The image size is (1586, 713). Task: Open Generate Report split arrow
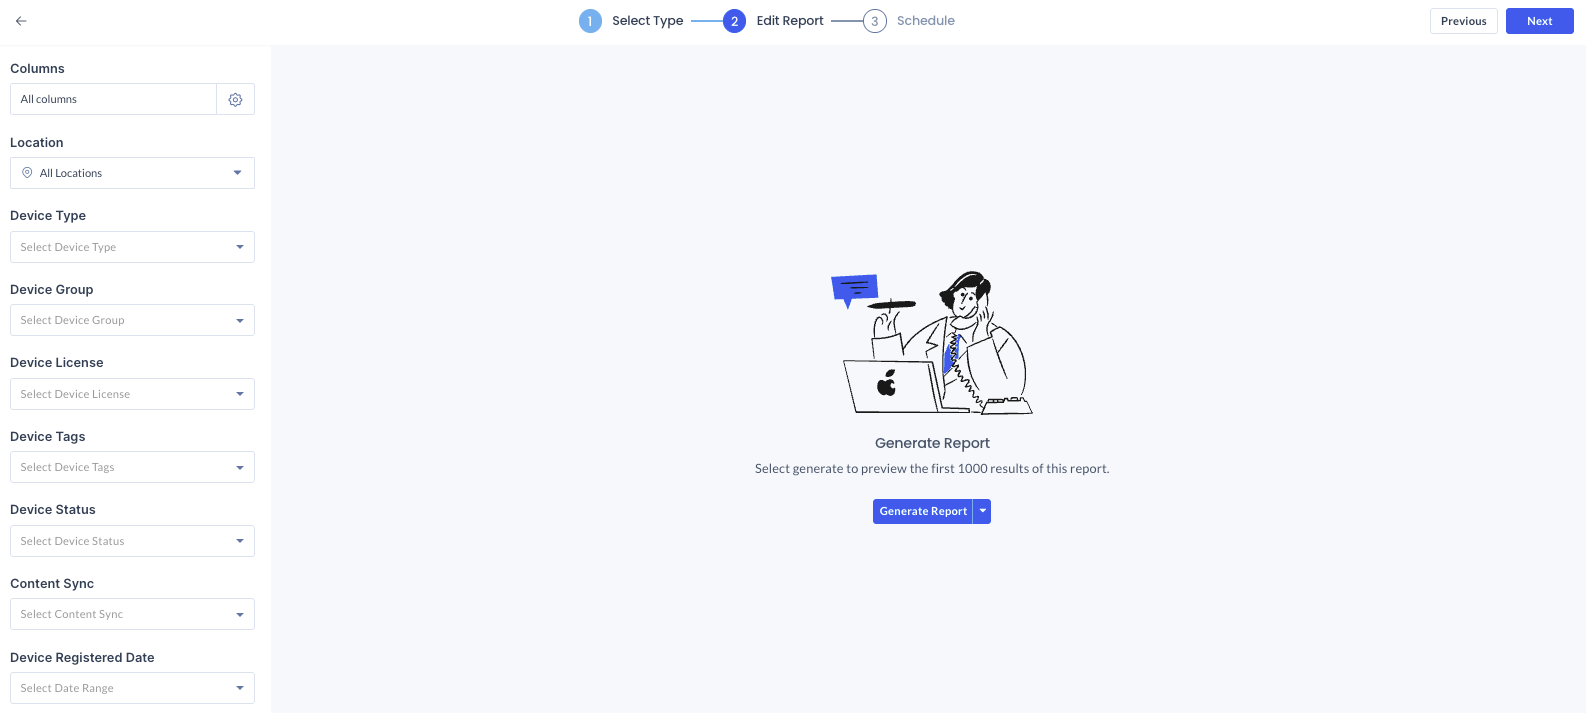pyautogui.click(x=982, y=511)
